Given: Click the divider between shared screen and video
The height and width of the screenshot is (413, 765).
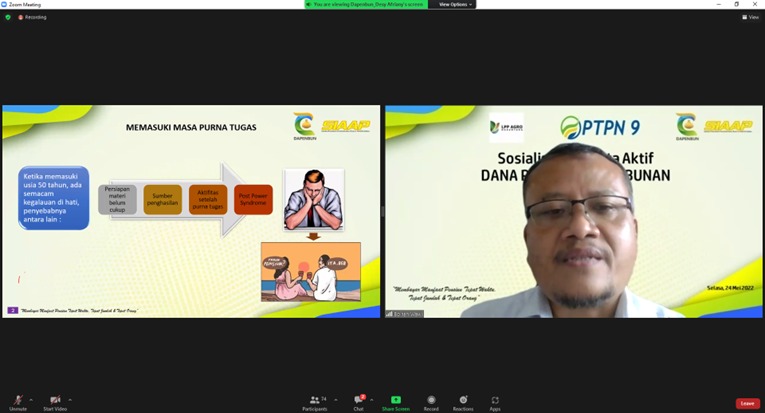Looking at the screenshot, I should click(x=382, y=211).
